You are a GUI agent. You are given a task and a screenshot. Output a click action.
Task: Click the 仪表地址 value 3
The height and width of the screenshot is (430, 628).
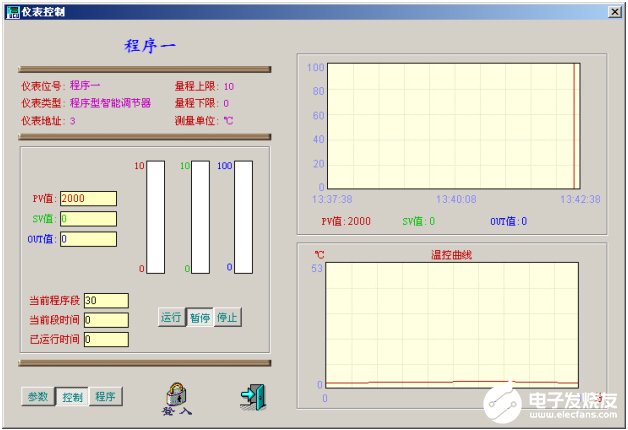tap(72, 121)
